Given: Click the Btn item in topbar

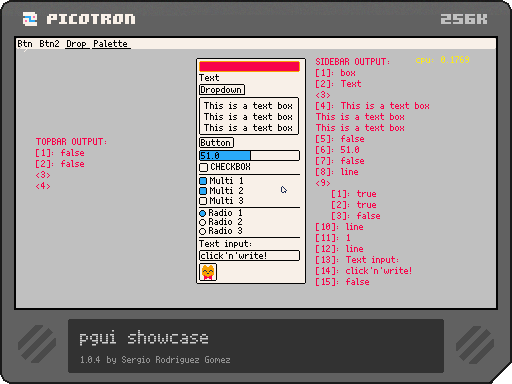Looking at the screenshot, I should tap(25, 44).
